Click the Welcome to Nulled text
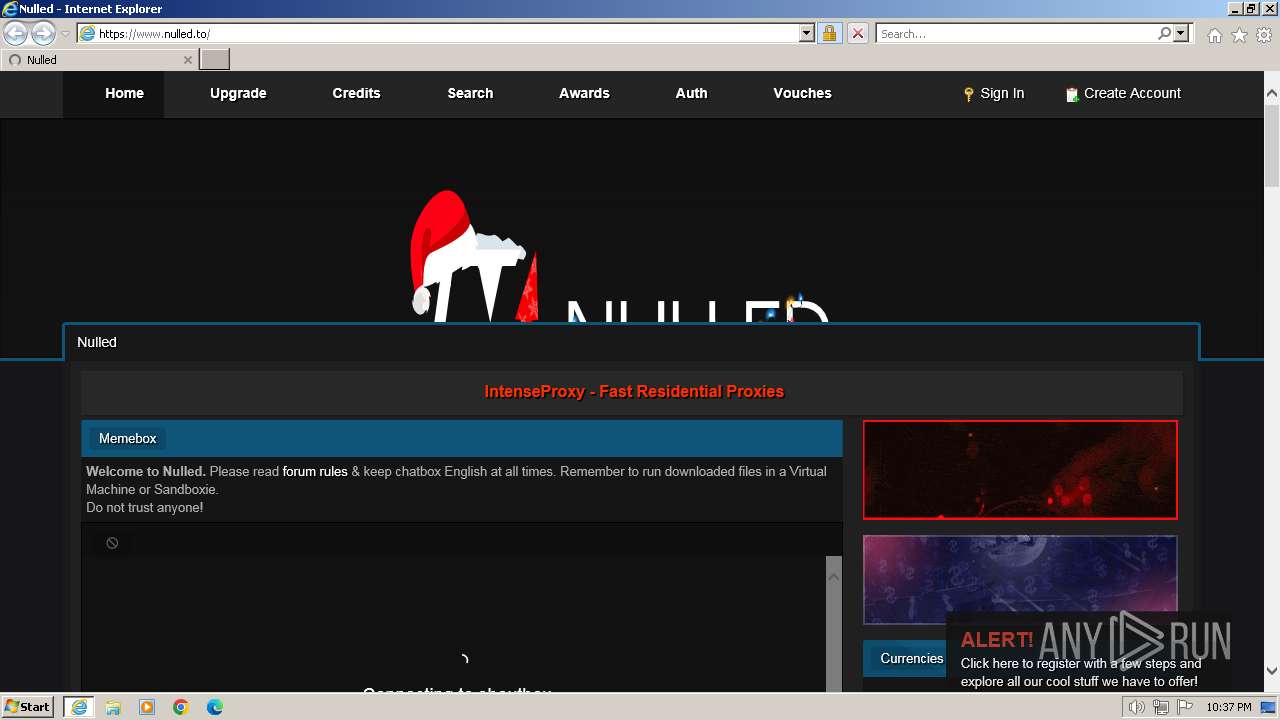This screenshot has width=1280, height=720. (x=146, y=471)
